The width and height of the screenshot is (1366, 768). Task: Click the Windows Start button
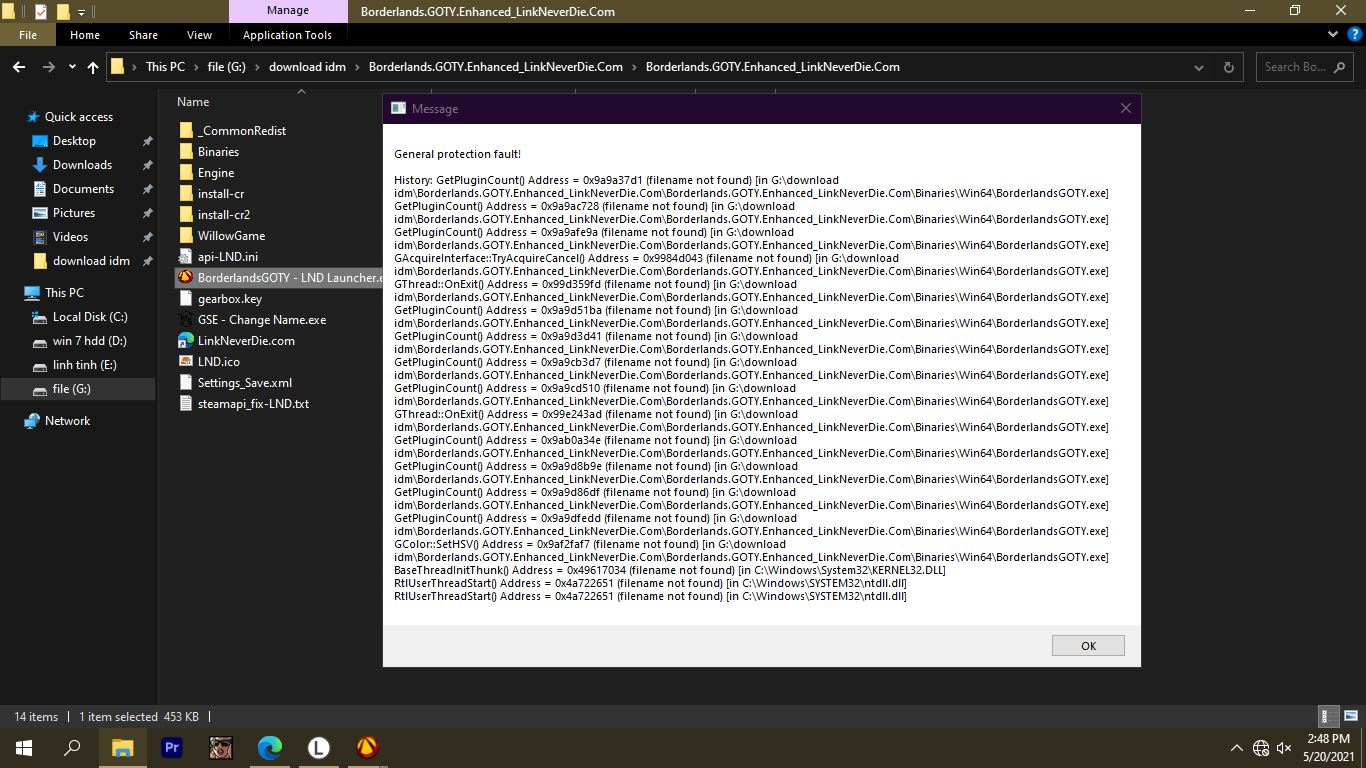(24, 747)
